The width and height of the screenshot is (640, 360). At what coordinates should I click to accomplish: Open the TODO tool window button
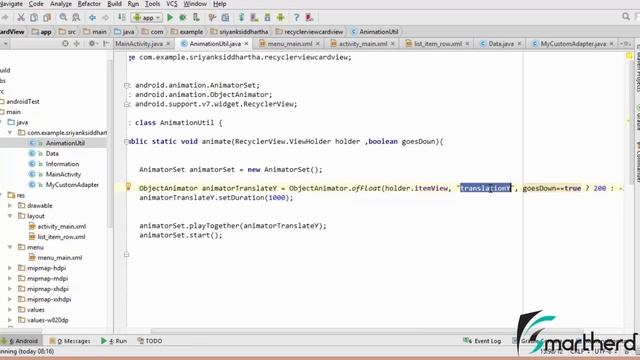(x=150, y=341)
